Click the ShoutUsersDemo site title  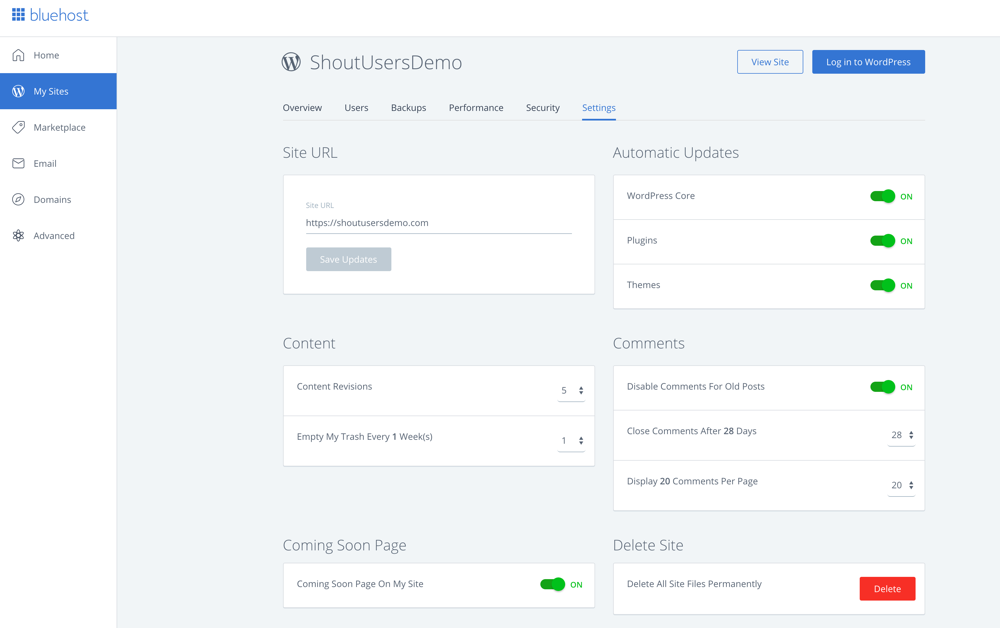click(386, 62)
